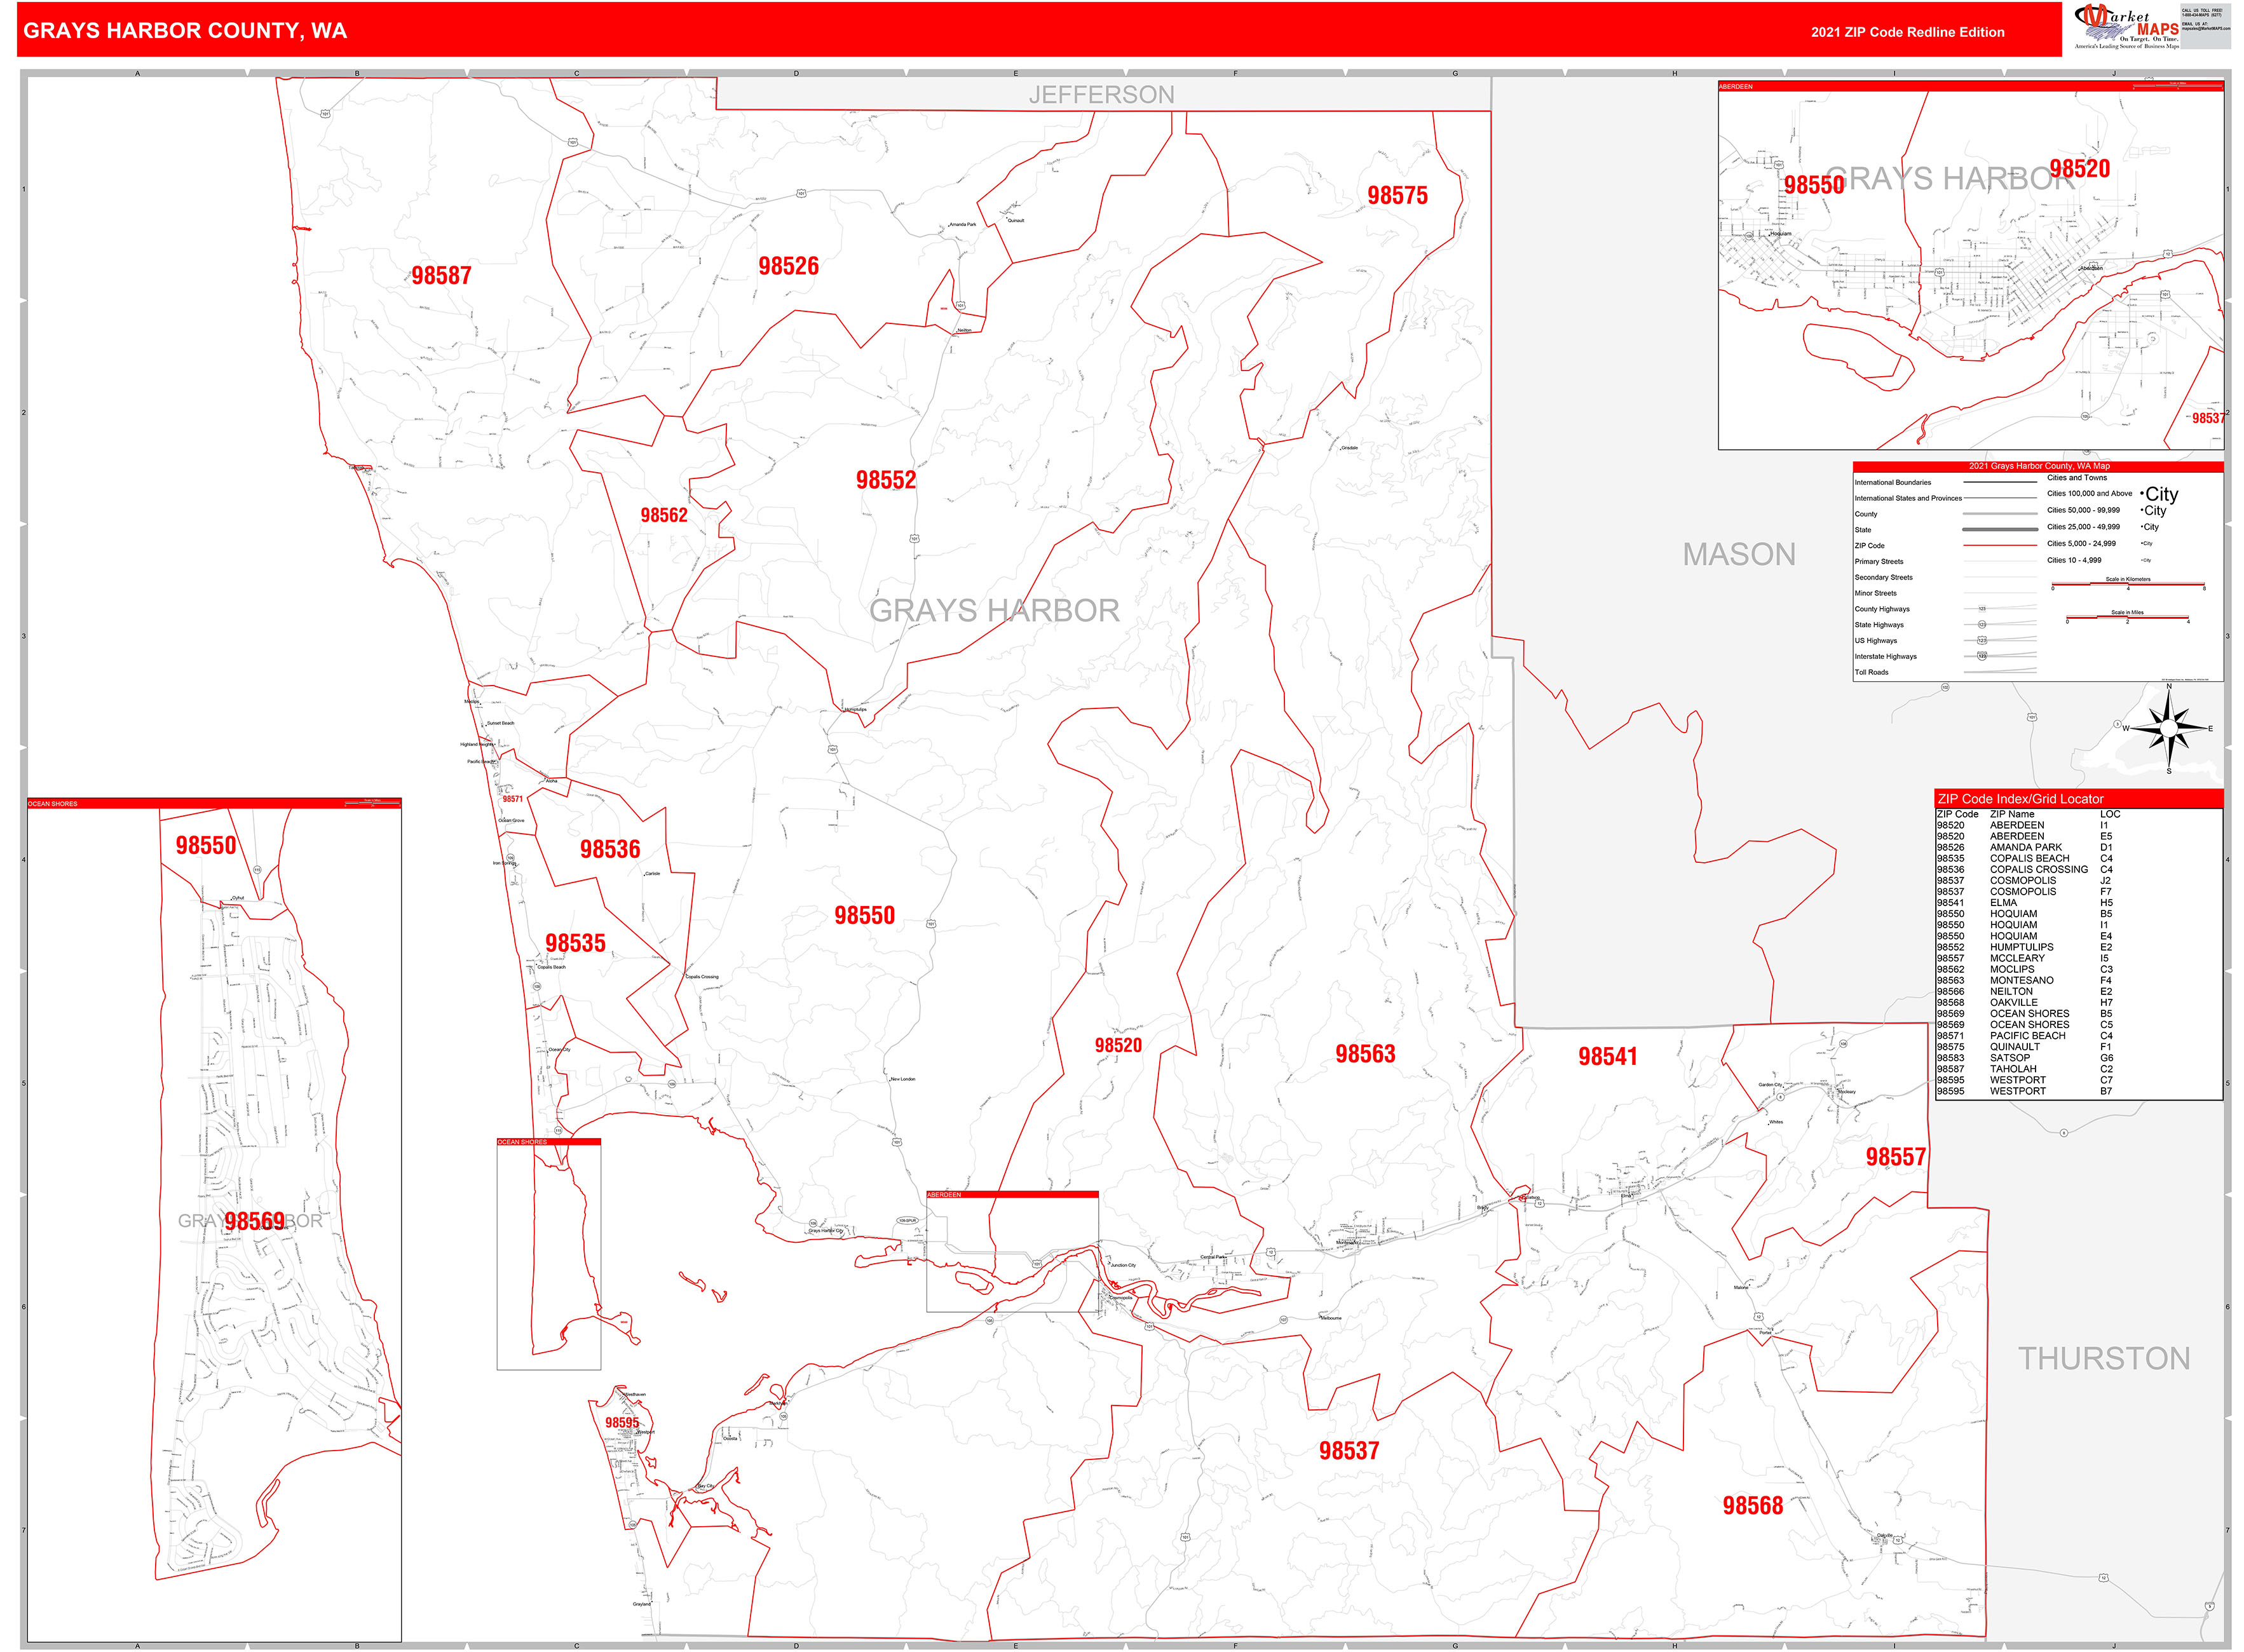
Task: Click the Market Maps logo
Action: tap(2127, 27)
